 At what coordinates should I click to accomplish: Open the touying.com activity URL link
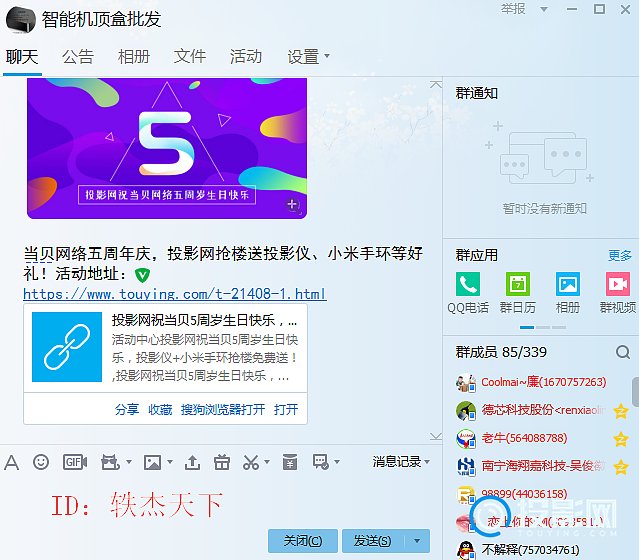coord(175,294)
